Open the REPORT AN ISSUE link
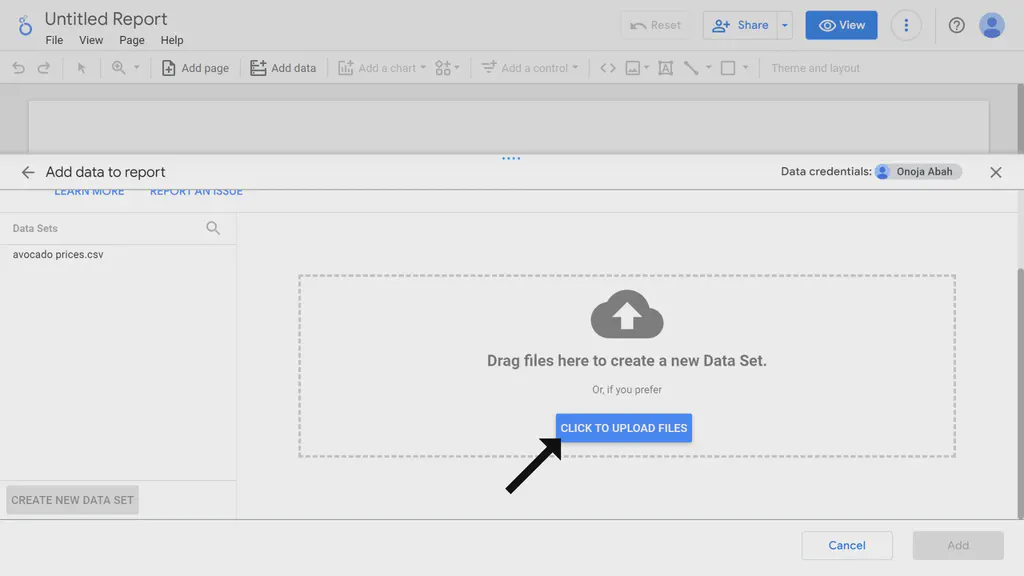Screen dimensions: 1024x576 (196, 190)
